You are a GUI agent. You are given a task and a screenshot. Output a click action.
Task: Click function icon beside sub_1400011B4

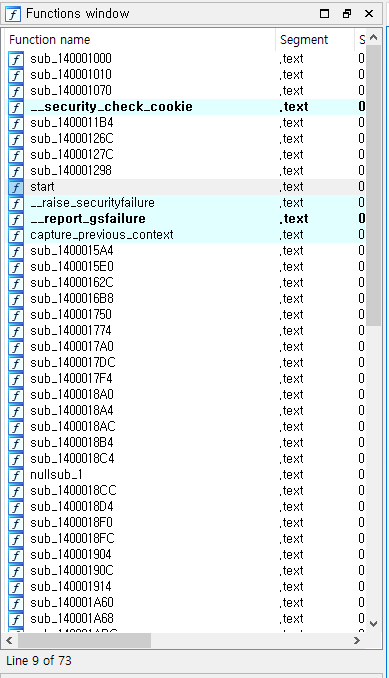pyautogui.click(x=16, y=123)
